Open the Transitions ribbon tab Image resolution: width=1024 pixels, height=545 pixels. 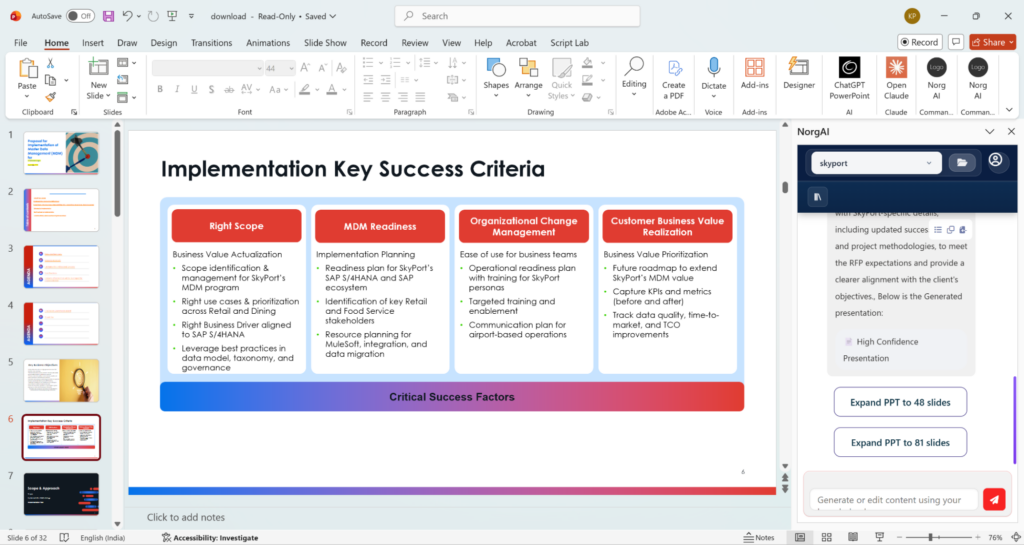click(x=211, y=43)
